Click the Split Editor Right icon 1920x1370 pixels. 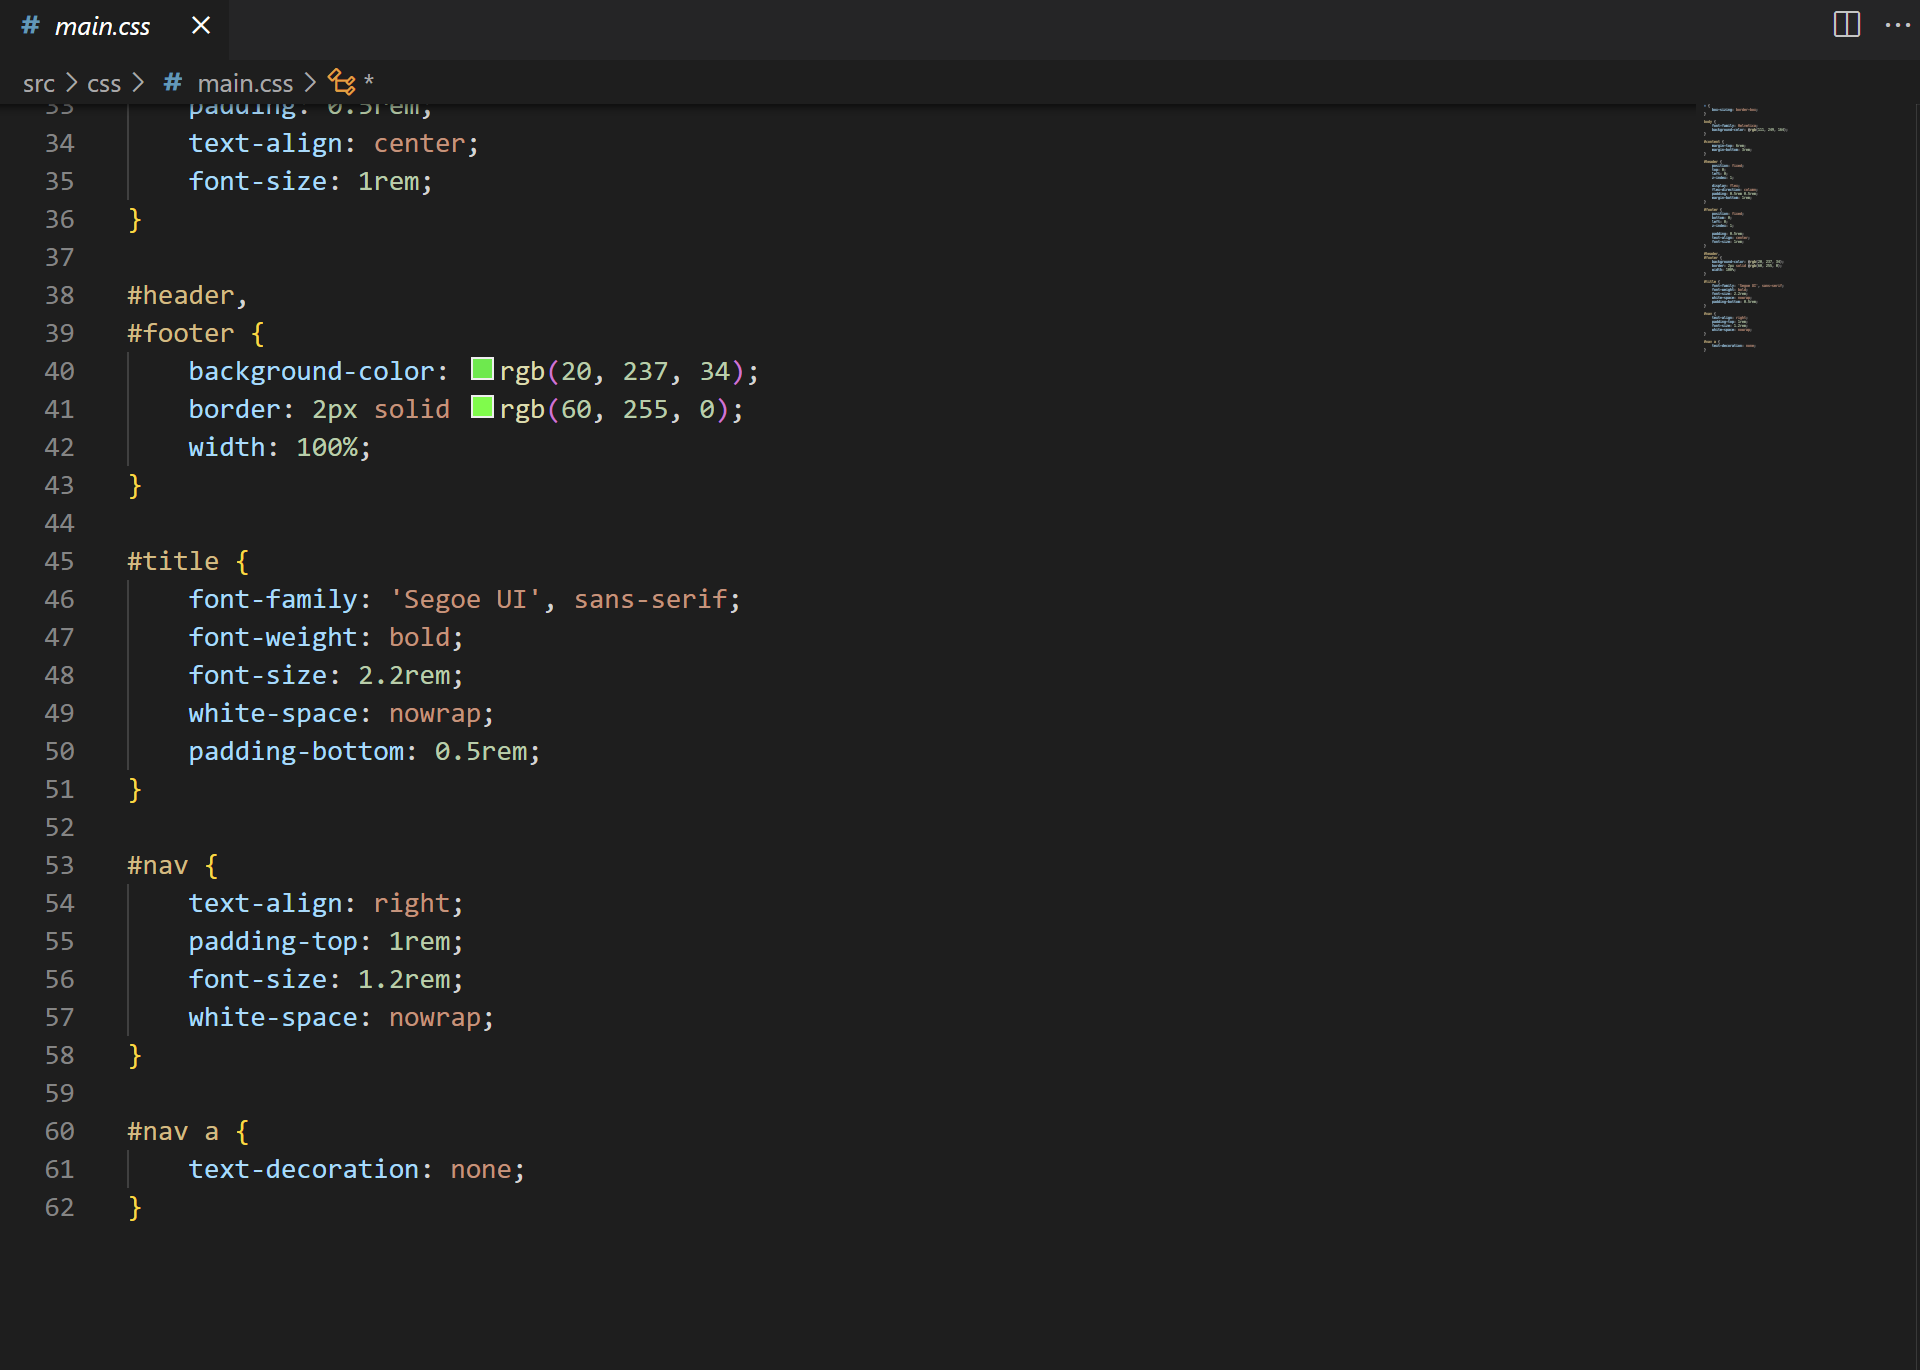(x=1846, y=25)
